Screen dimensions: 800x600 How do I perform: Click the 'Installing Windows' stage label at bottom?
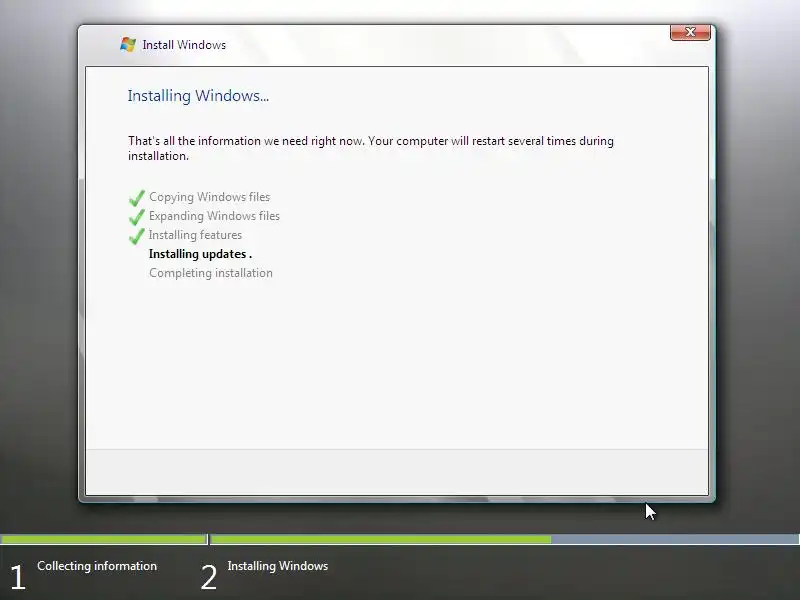pos(278,566)
